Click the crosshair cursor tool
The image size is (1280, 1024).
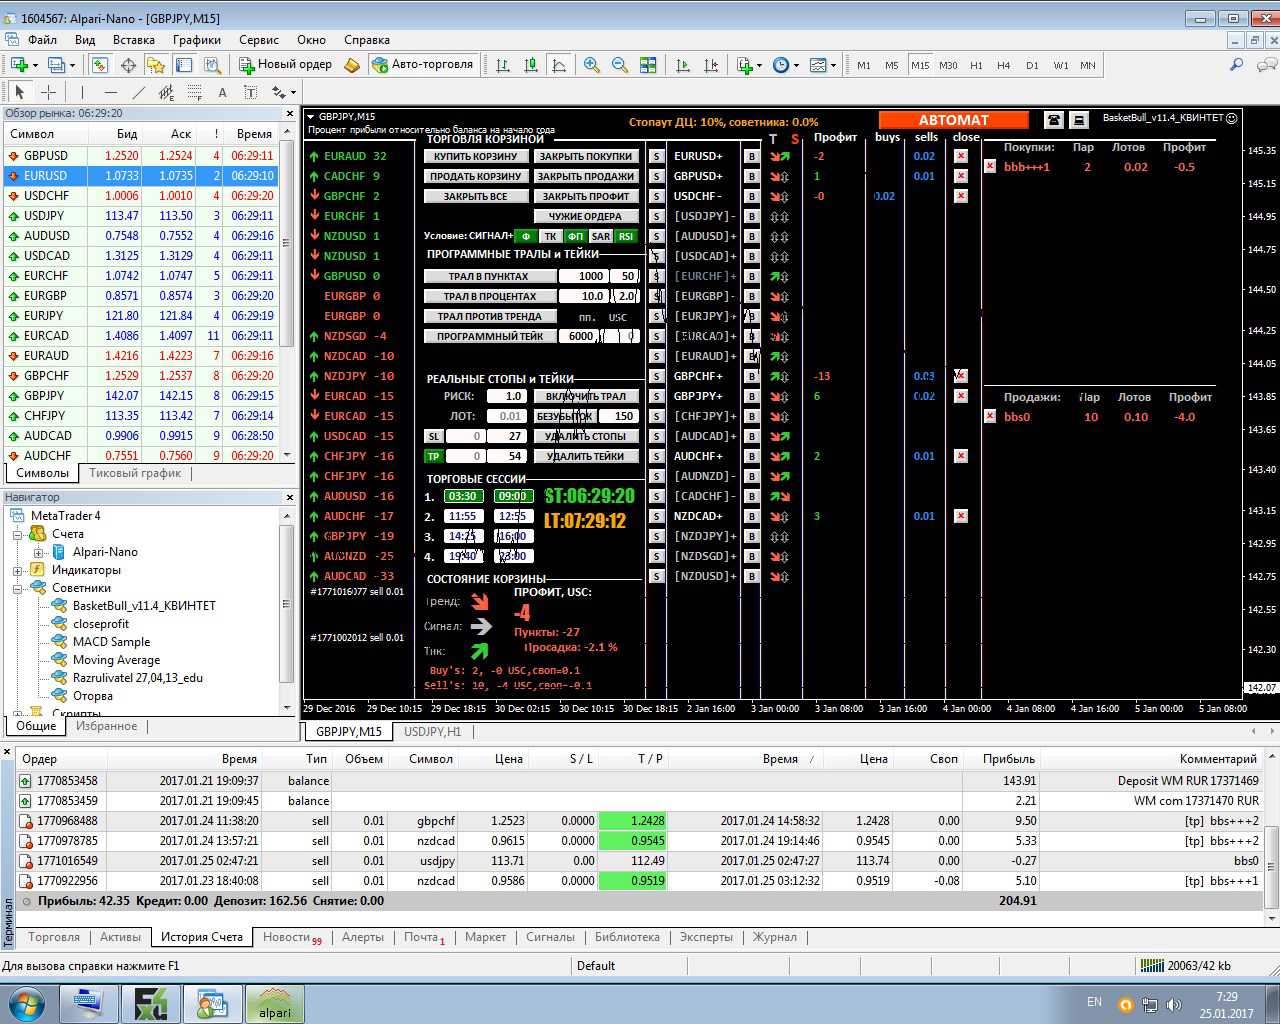pyautogui.click(x=48, y=92)
